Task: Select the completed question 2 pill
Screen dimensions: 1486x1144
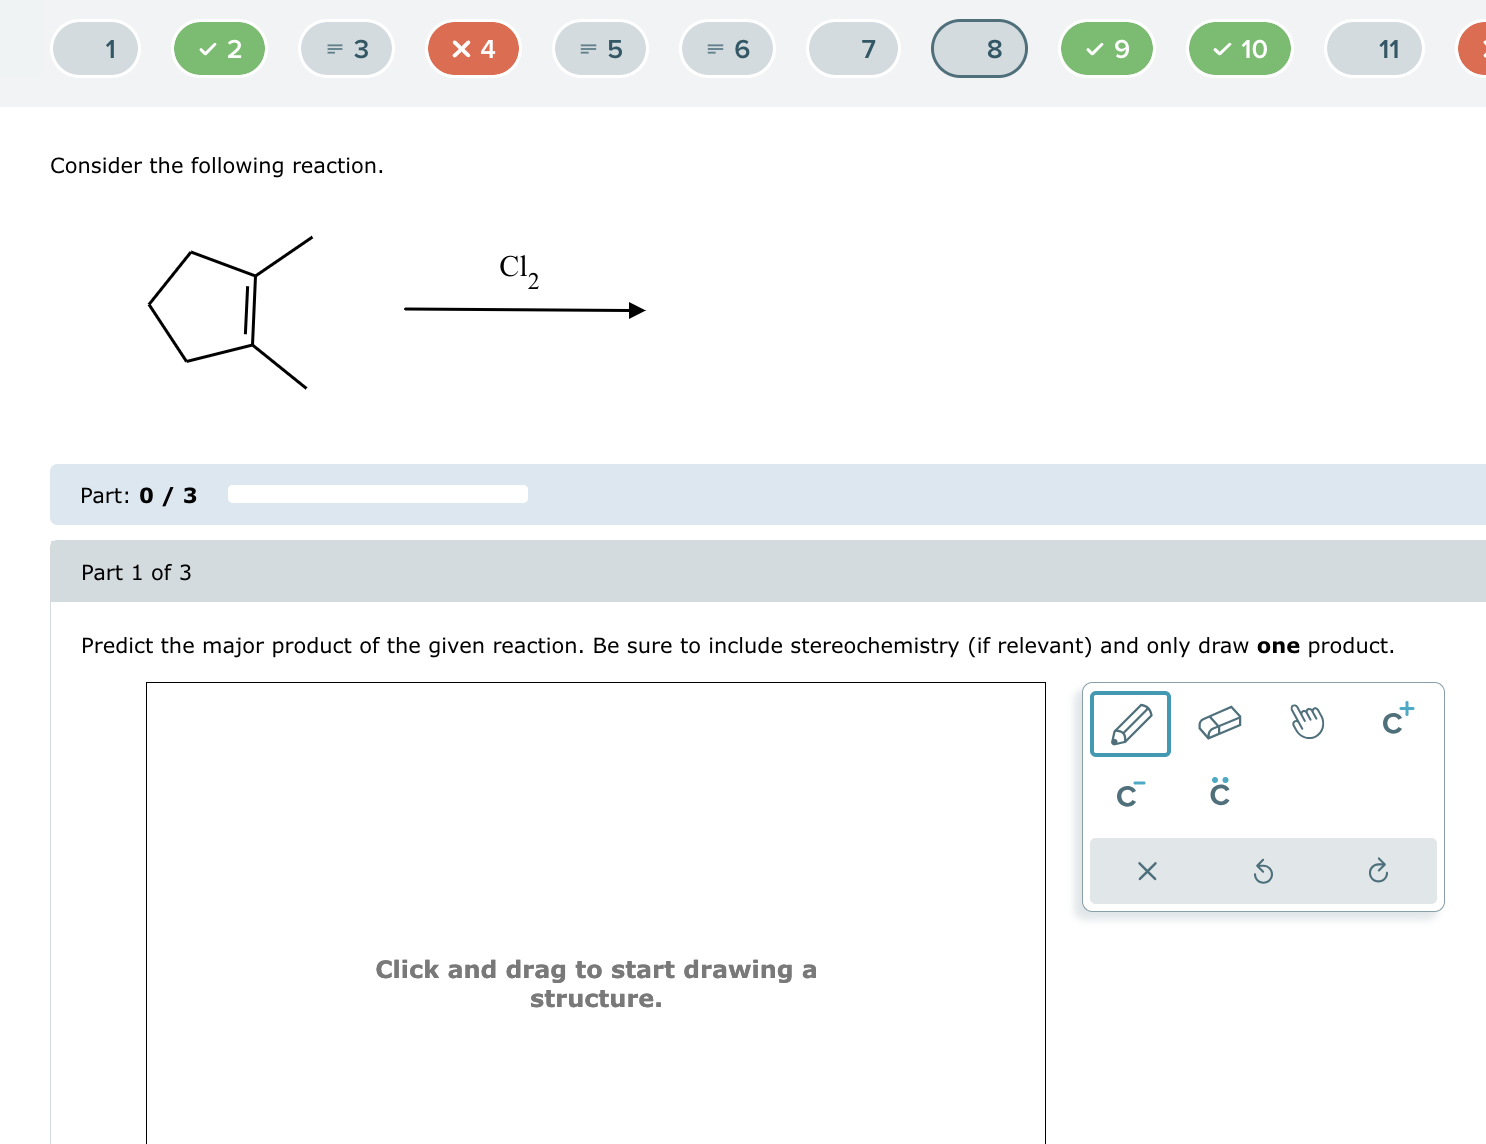Action: [219, 48]
